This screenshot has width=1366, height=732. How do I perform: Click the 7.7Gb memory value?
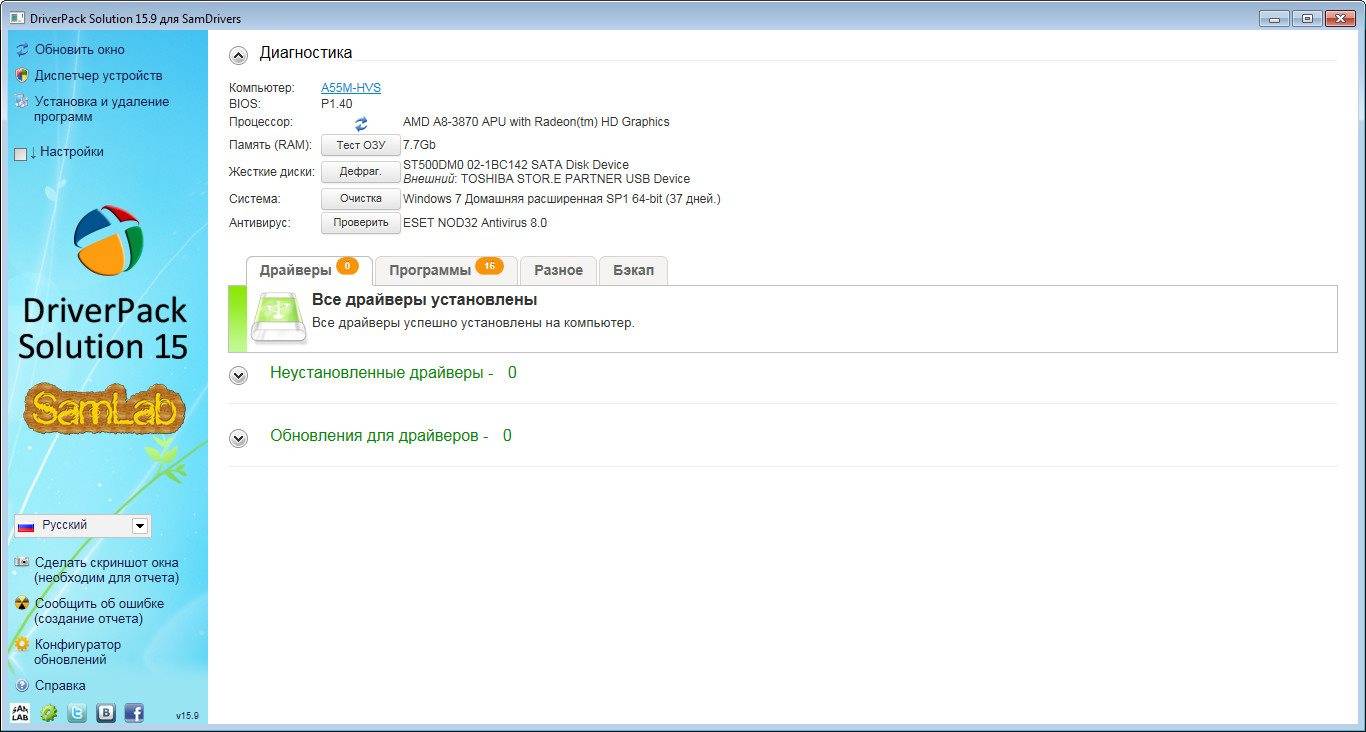(419, 146)
